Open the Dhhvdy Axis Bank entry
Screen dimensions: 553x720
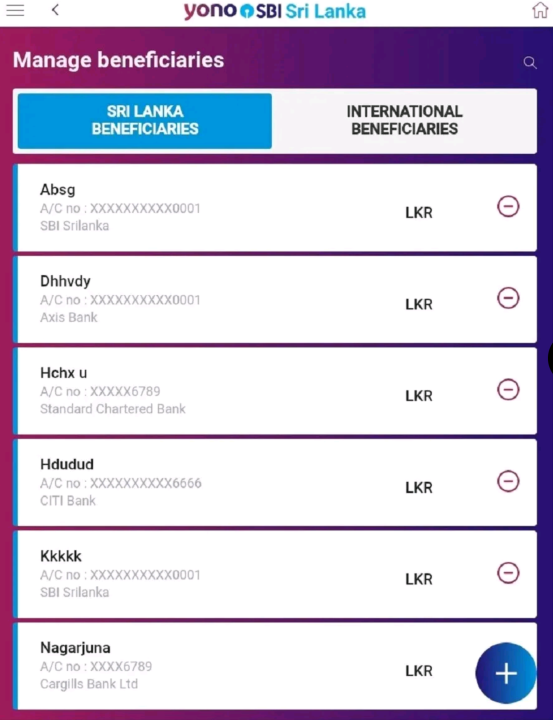click(275, 299)
